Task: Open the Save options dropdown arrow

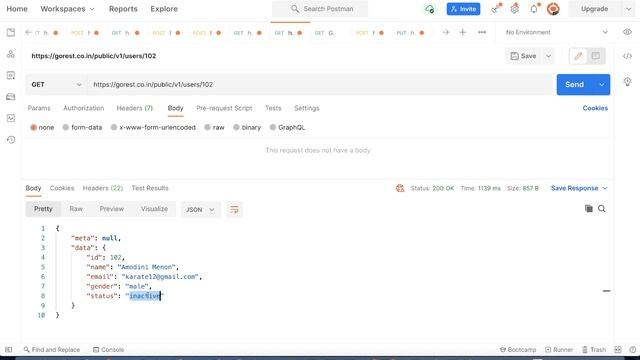Action: [549, 56]
